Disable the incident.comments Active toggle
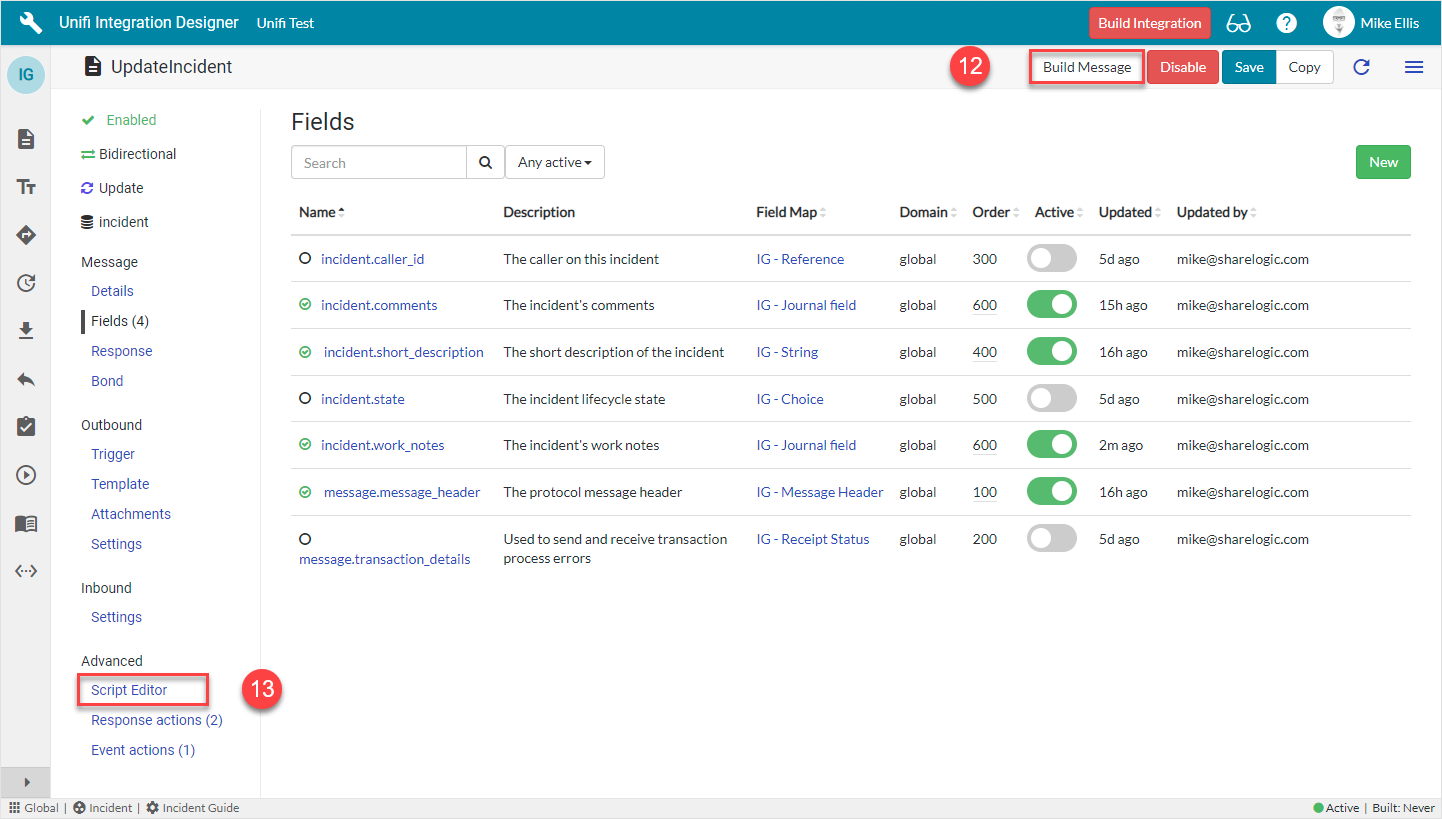The image size is (1442, 819). [1051, 305]
